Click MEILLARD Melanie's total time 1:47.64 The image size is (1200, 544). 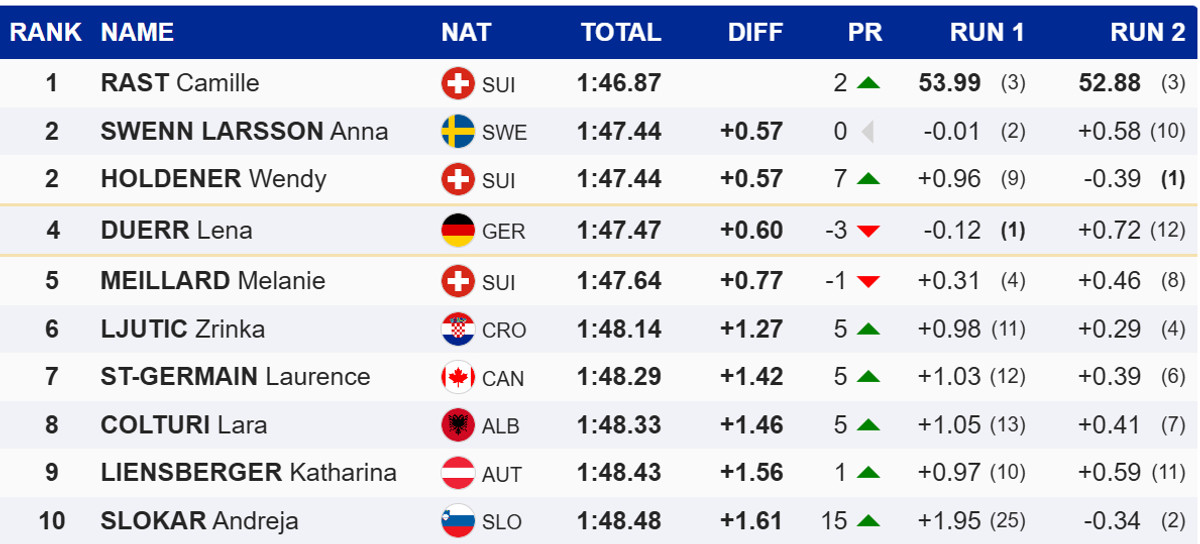click(619, 281)
